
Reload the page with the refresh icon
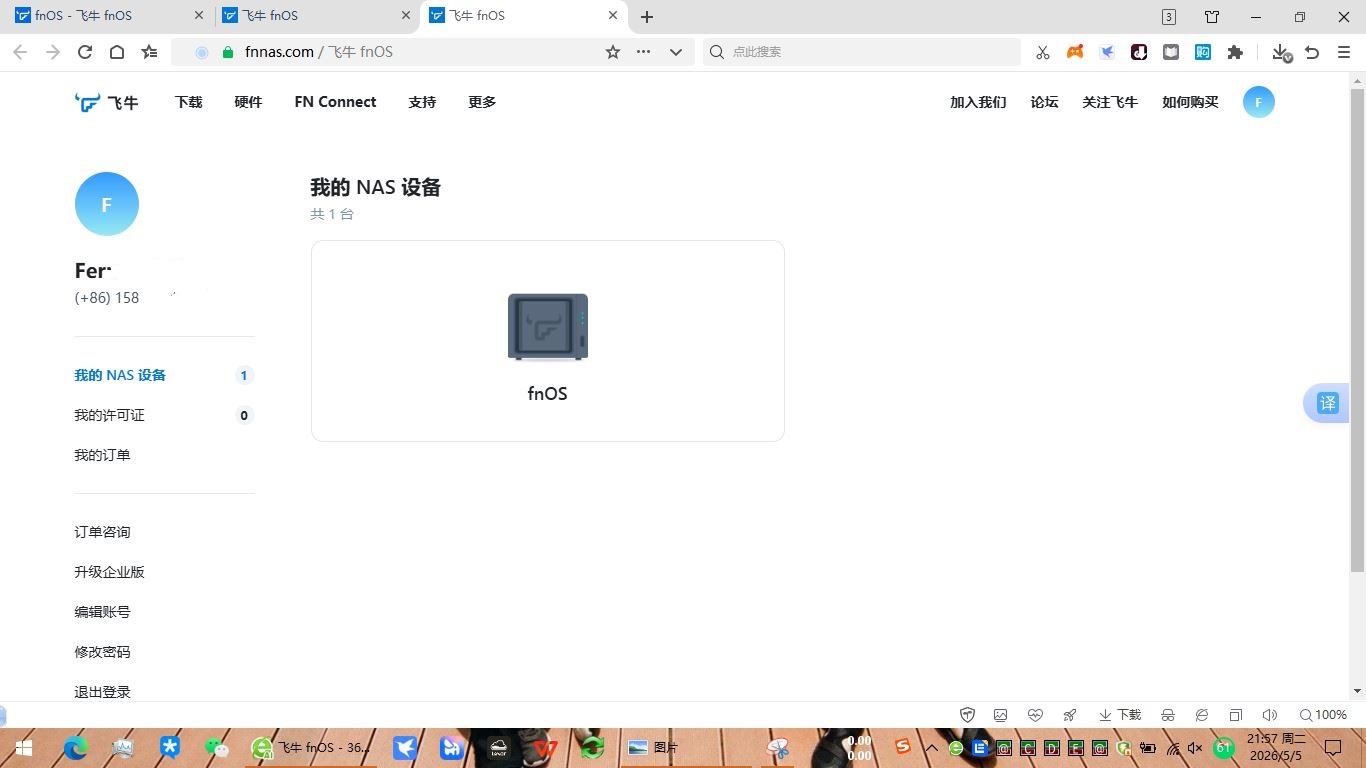(x=85, y=52)
